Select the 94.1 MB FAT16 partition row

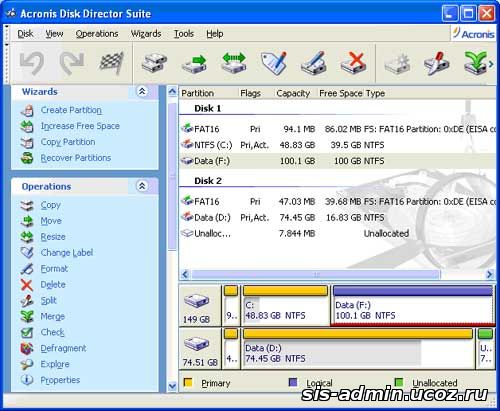tap(337, 129)
